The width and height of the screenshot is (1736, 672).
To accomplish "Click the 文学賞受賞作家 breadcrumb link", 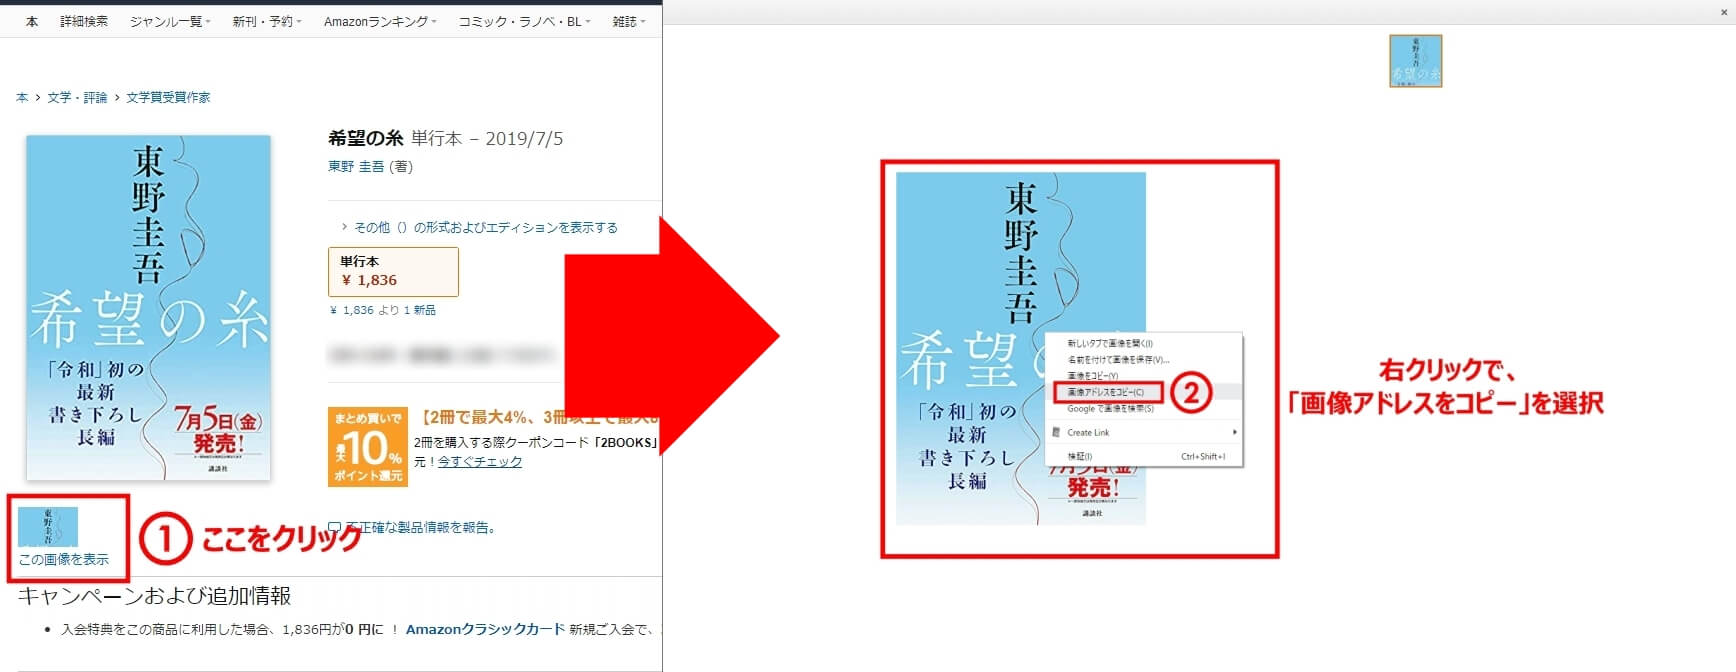I will (x=168, y=97).
